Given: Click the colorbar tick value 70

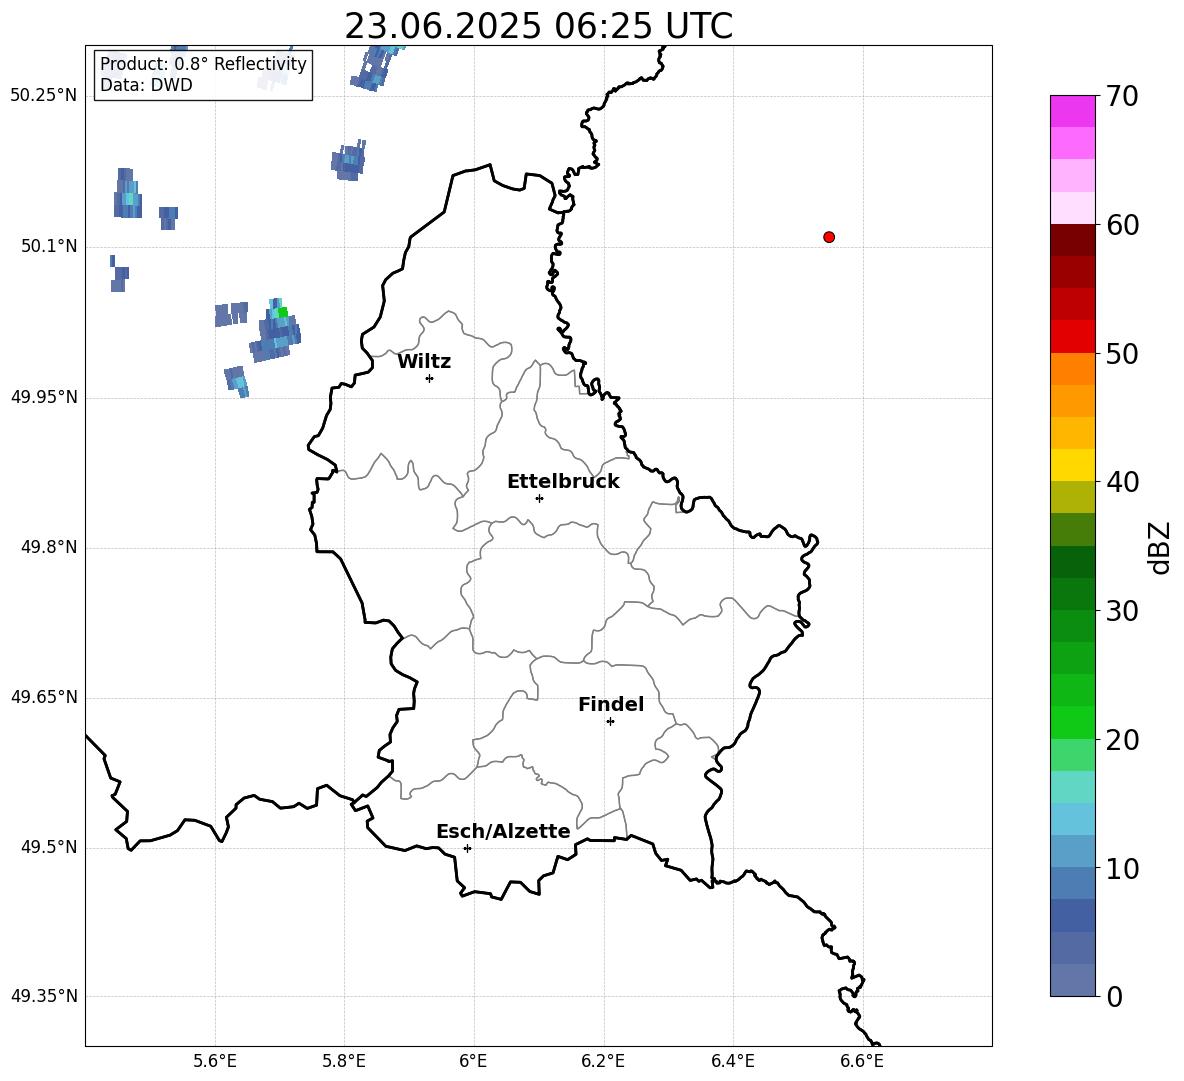Looking at the screenshot, I should pos(1122,96).
